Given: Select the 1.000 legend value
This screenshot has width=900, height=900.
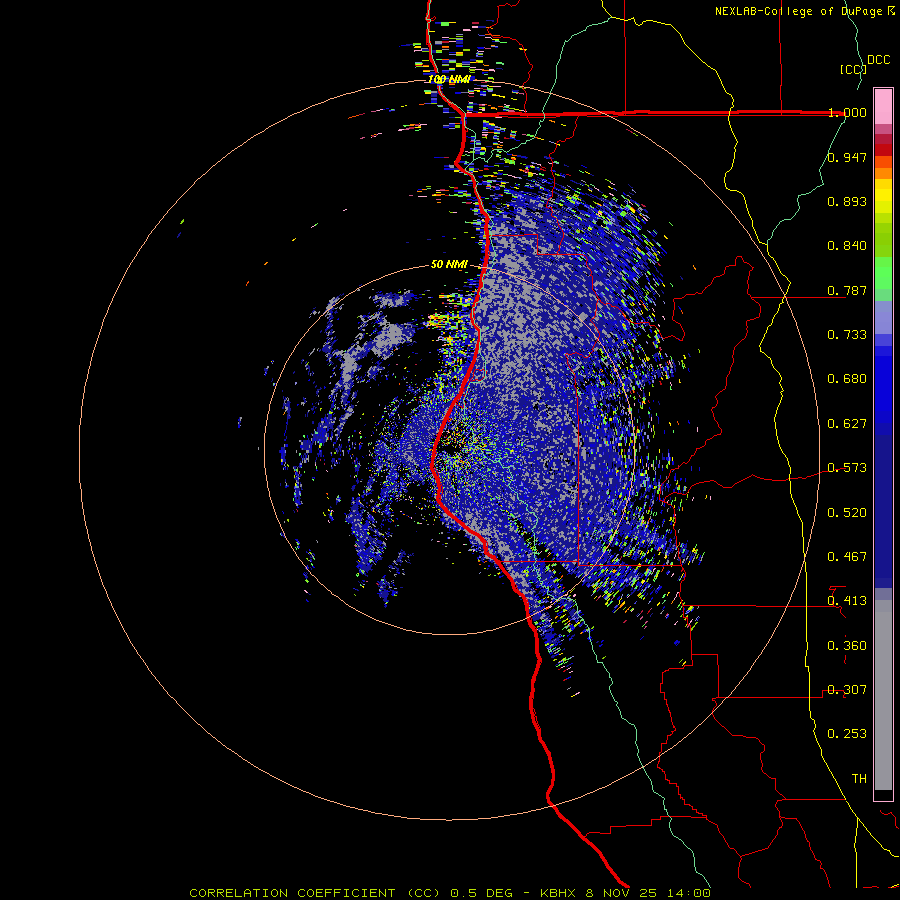Looking at the screenshot, I should tap(847, 112).
